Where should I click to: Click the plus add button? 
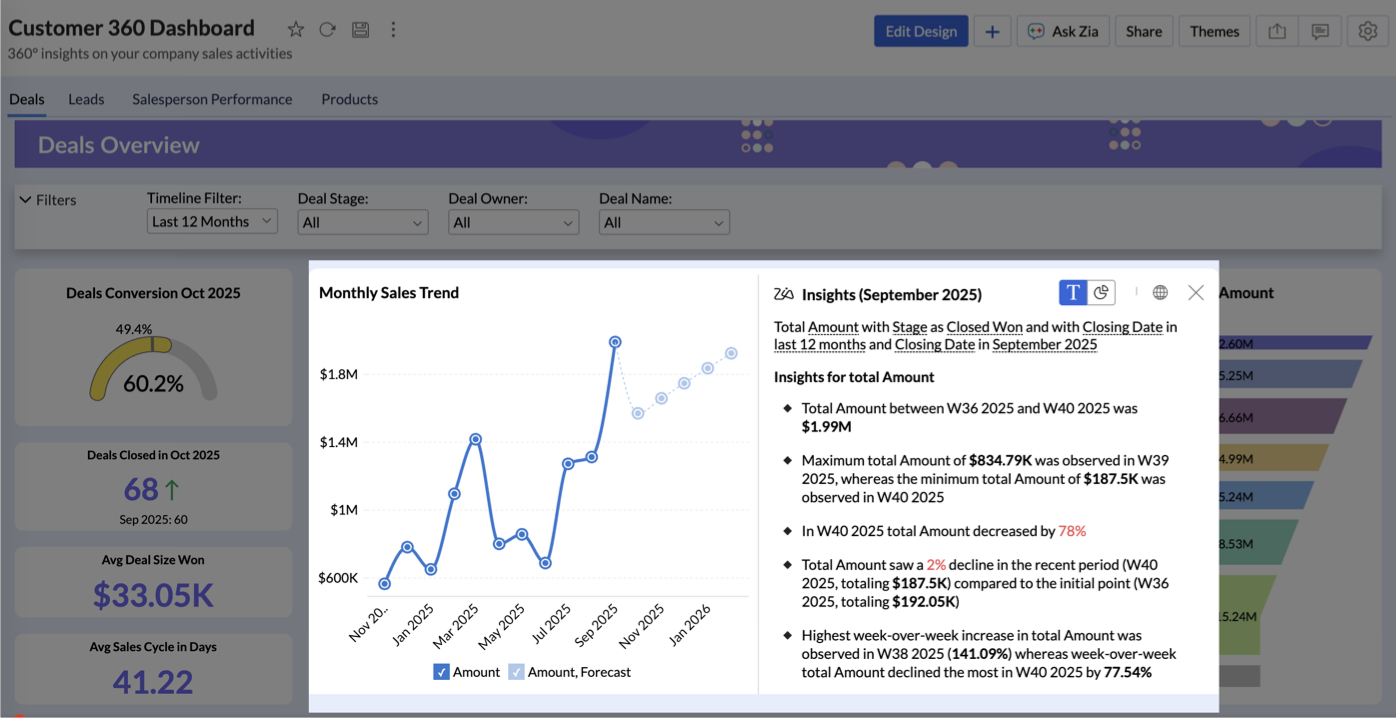pyautogui.click(x=992, y=31)
